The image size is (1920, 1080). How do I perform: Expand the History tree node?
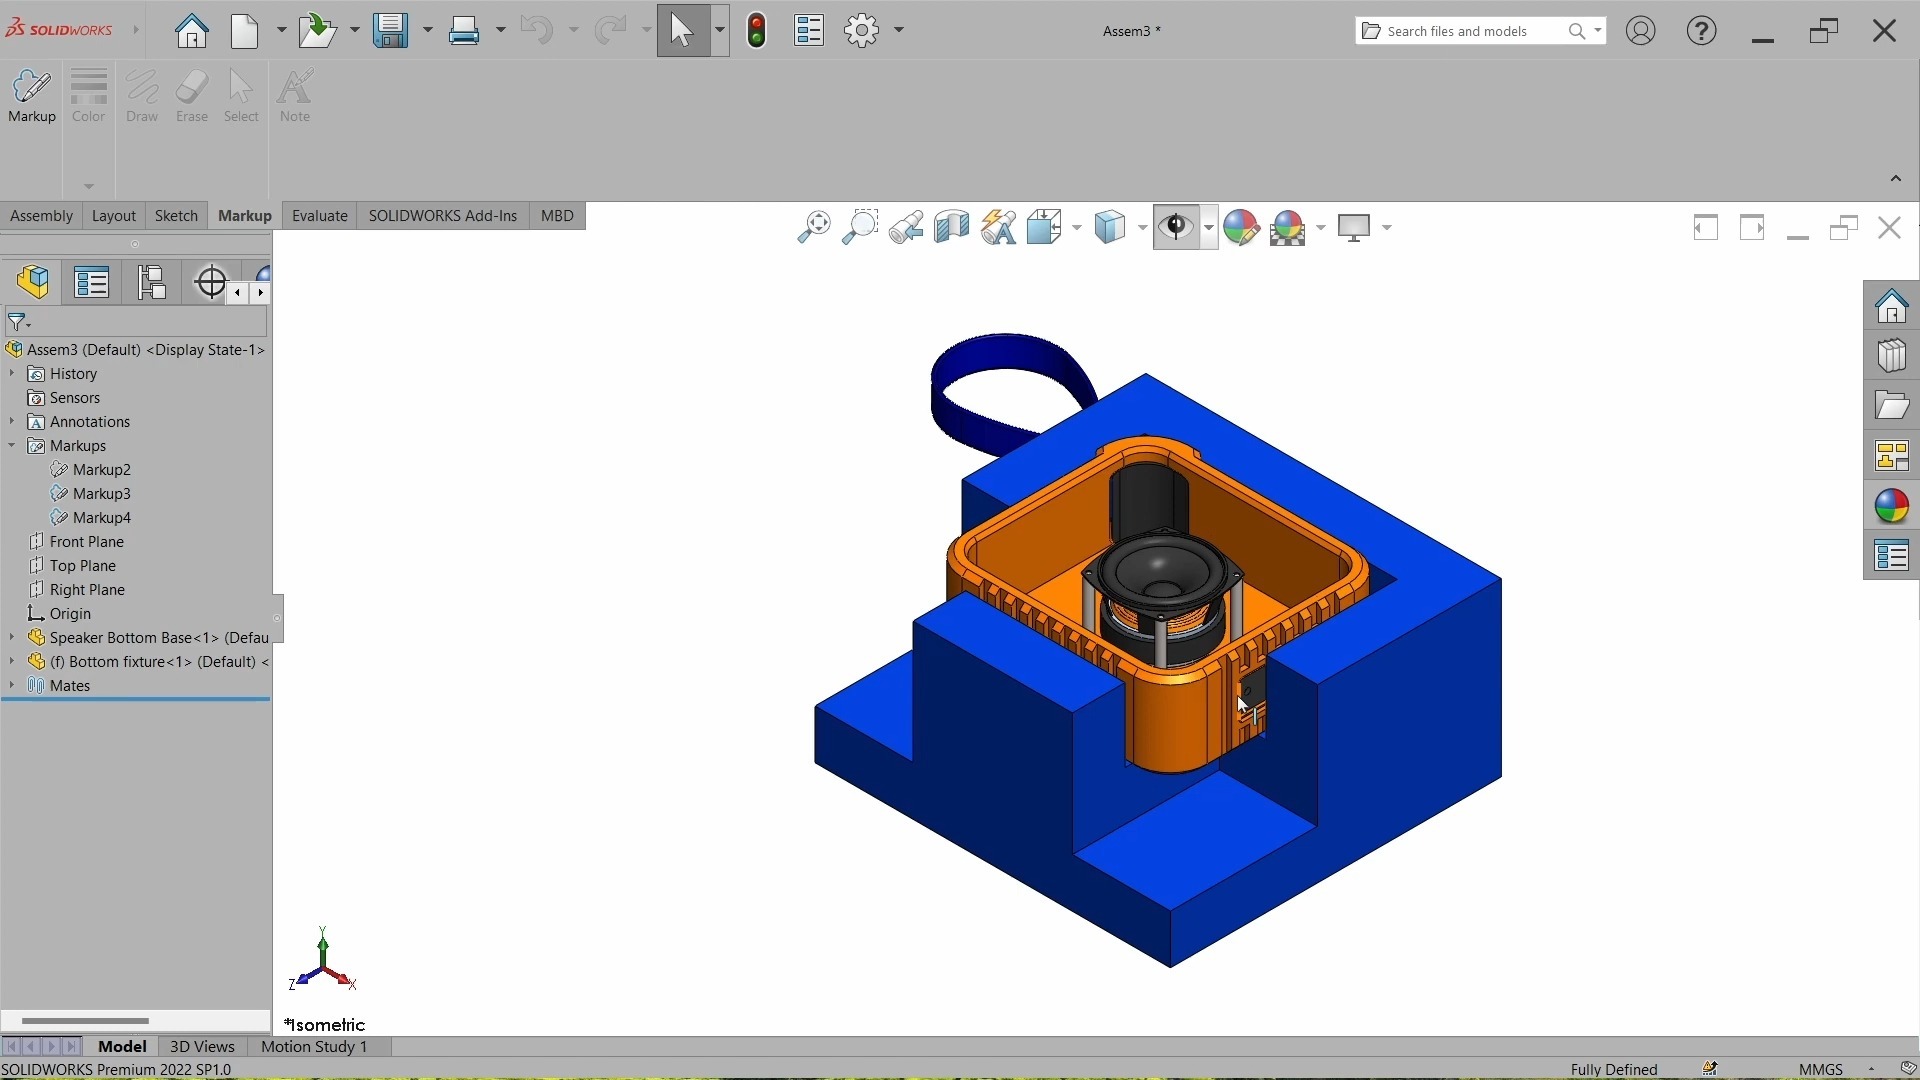click(12, 374)
